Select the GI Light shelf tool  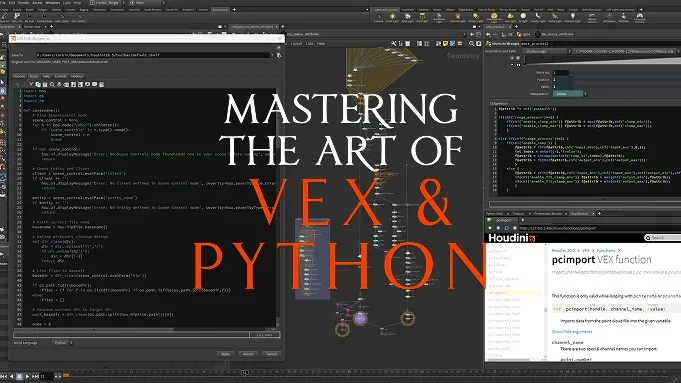tap(523, 17)
